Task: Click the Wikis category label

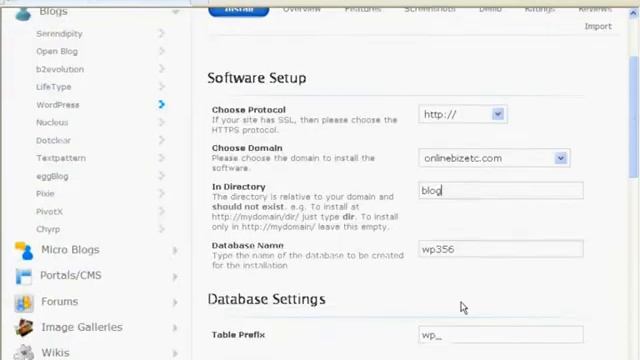Action: pyautogui.click(x=55, y=352)
